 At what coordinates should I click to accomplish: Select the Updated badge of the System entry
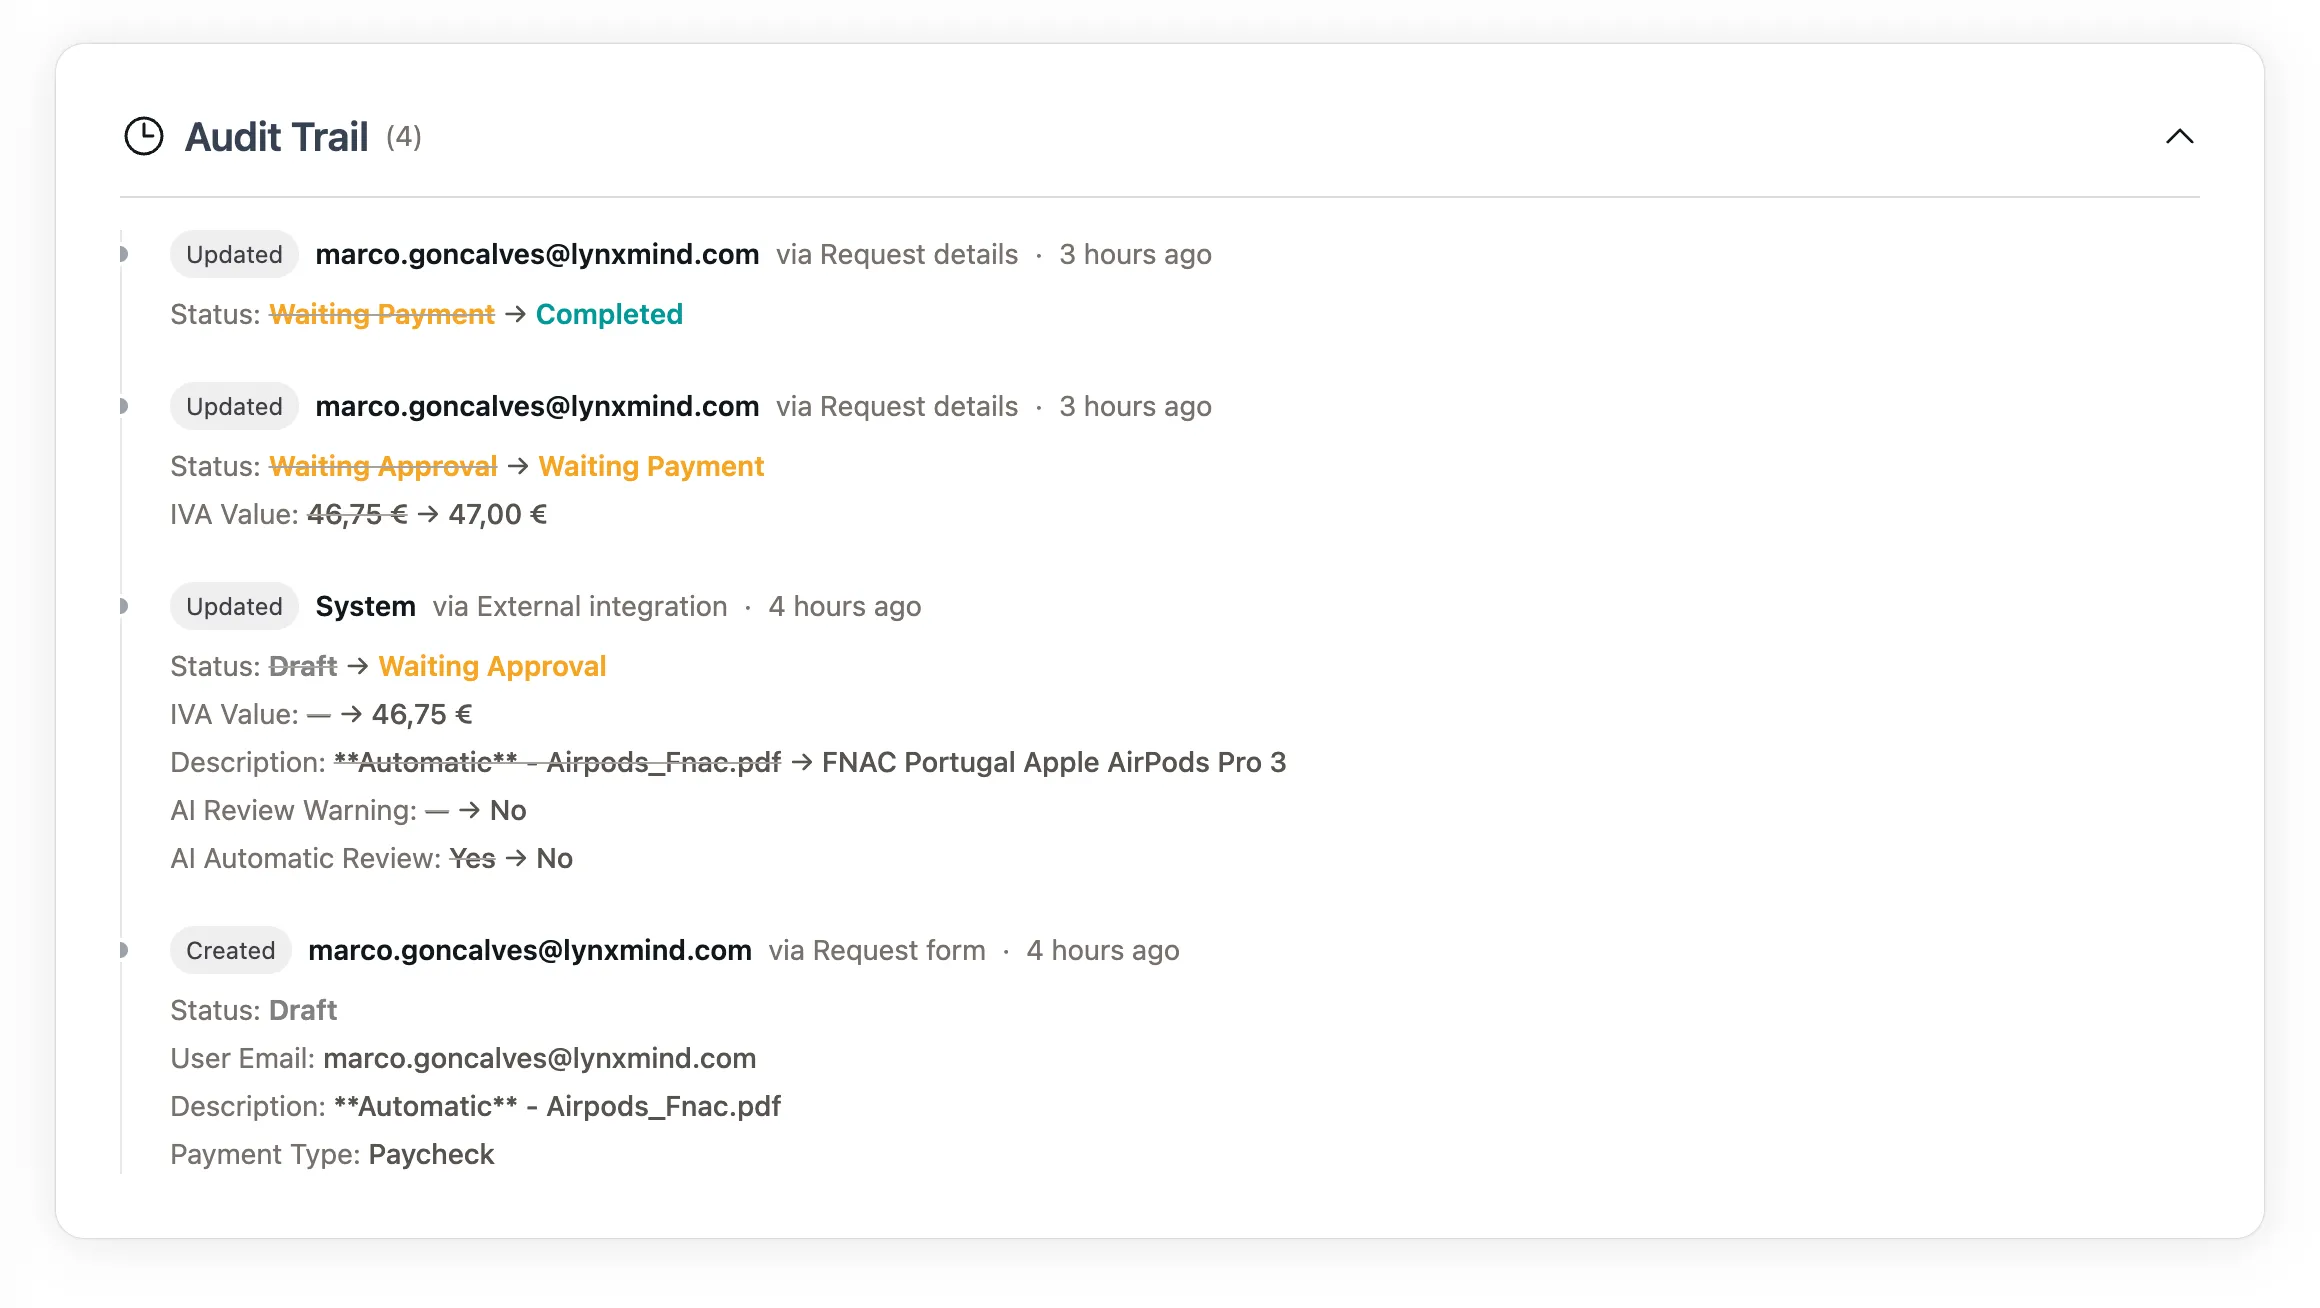coord(234,607)
